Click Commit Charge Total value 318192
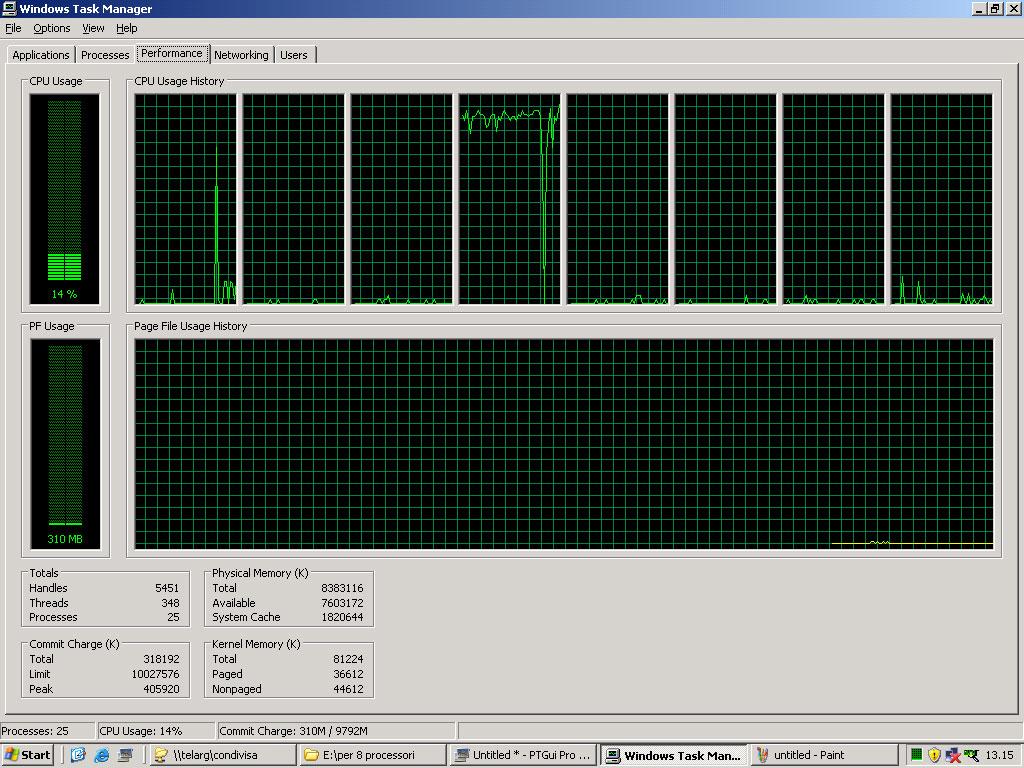Screen dimensions: 1024x768 click(161, 659)
